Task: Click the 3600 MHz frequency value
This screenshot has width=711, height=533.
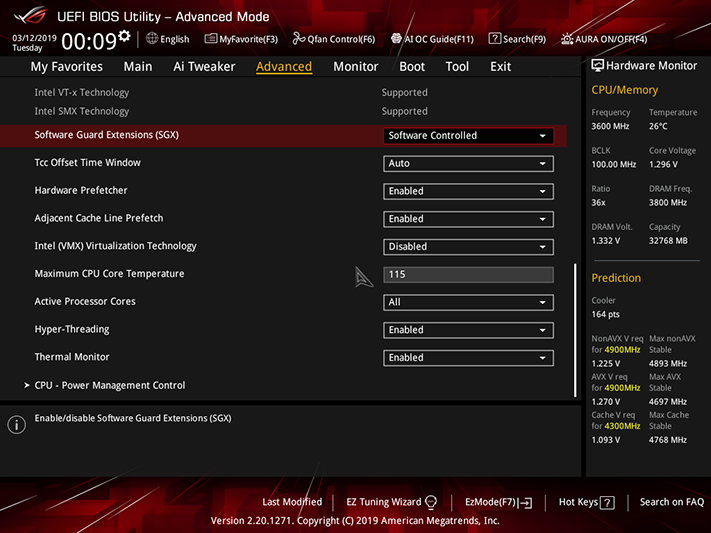Action: click(610, 127)
